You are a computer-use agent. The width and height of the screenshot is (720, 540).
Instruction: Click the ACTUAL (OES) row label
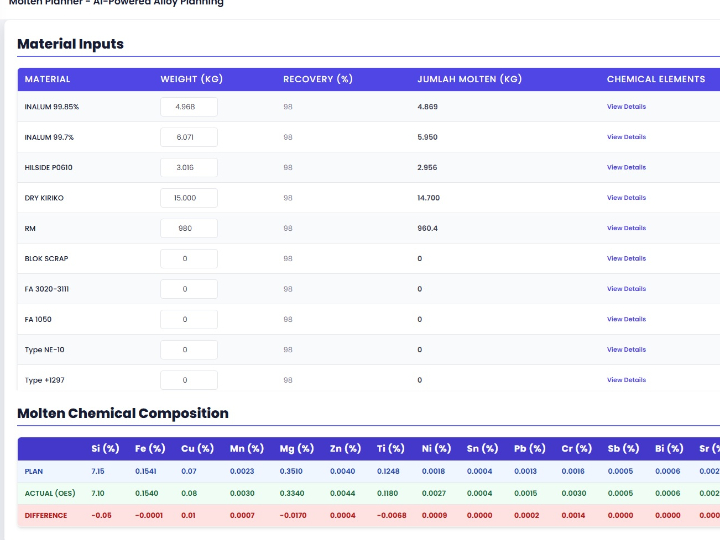coord(50,493)
